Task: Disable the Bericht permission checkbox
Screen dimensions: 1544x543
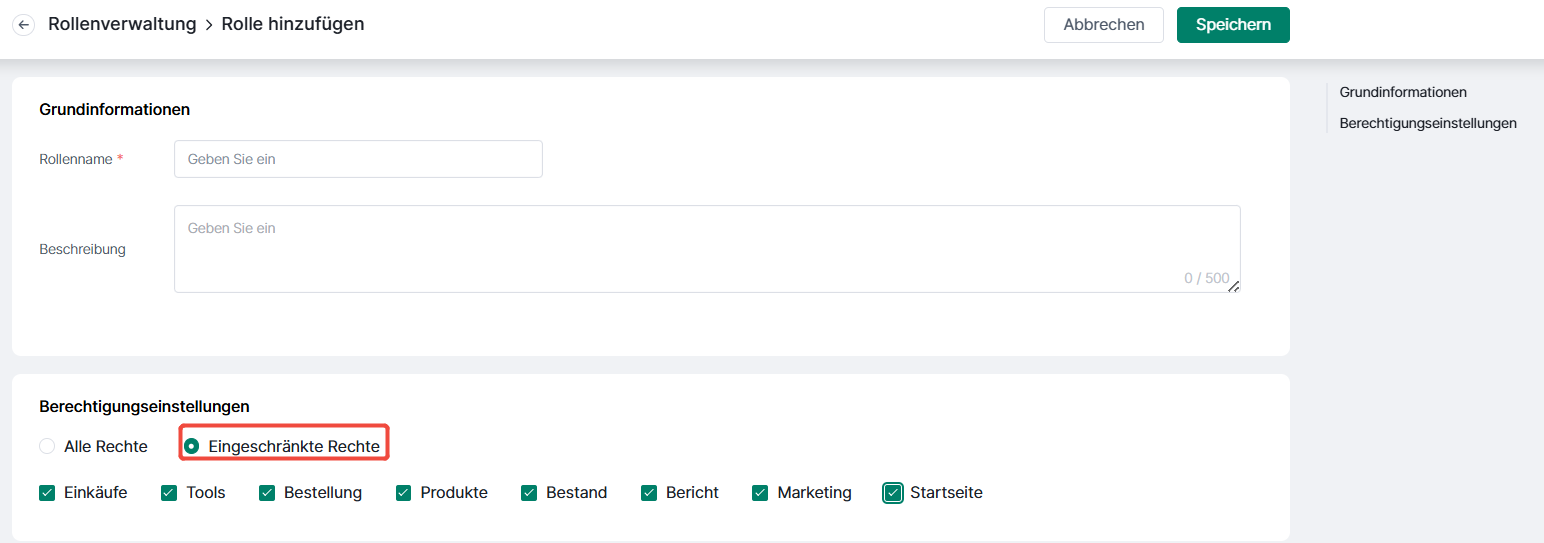Action: 649,493
